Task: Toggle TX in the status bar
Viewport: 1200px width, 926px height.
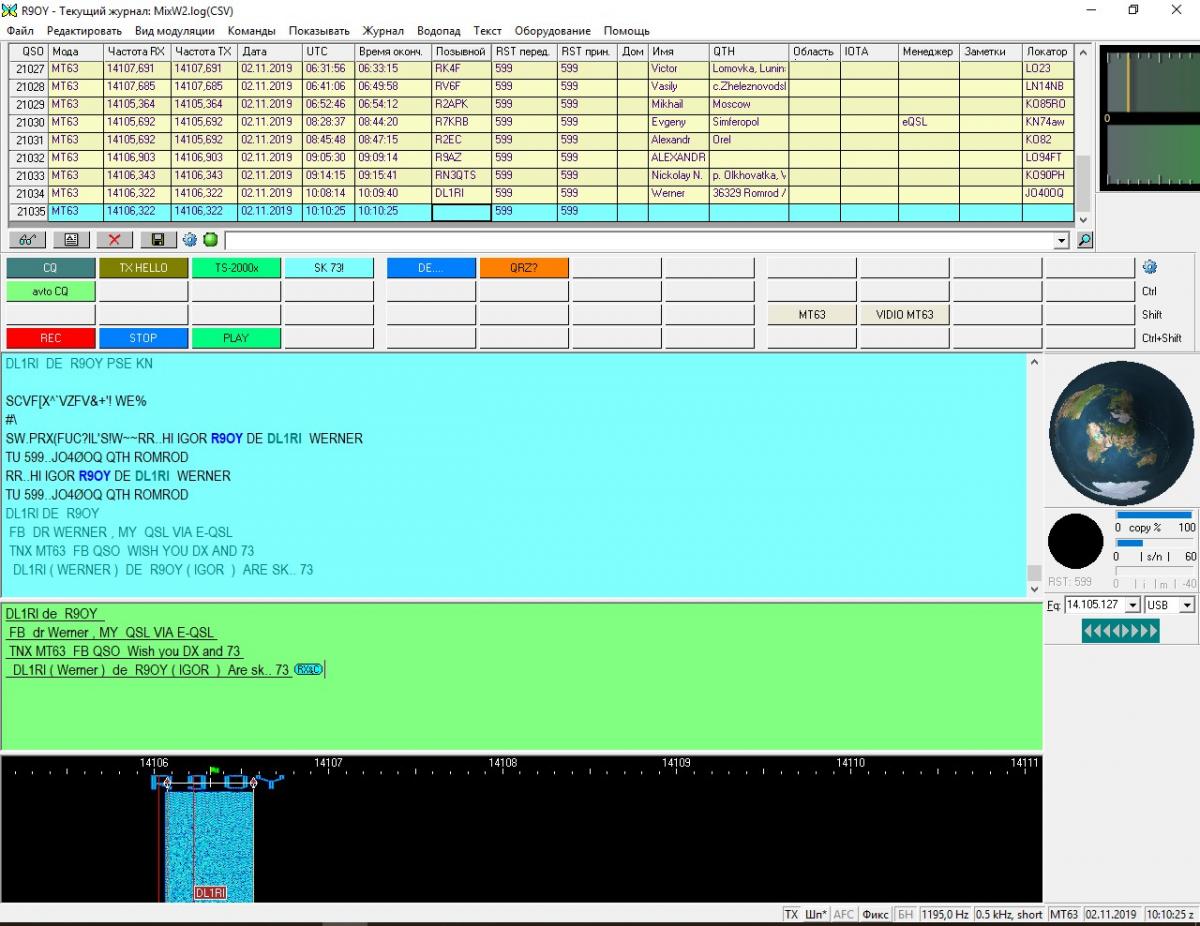Action: tap(791, 914)
